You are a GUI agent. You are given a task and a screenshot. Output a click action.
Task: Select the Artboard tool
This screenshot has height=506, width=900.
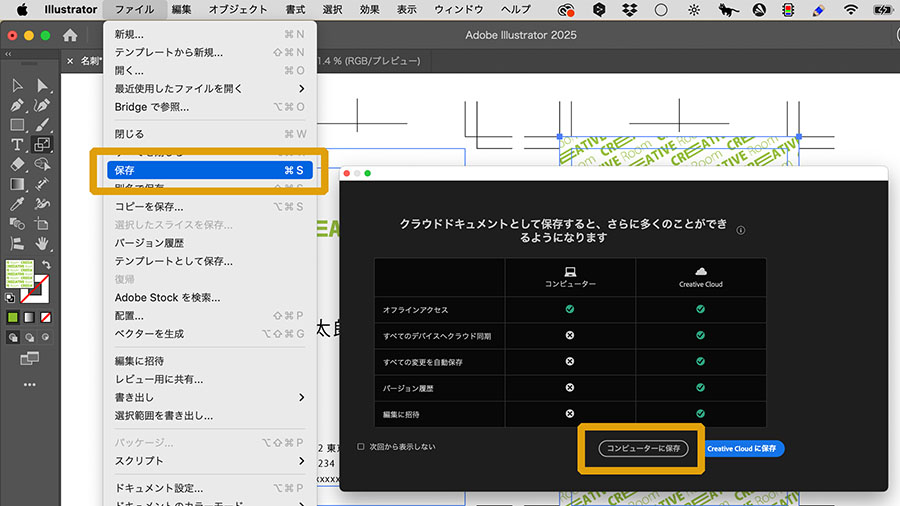[42, 224]
